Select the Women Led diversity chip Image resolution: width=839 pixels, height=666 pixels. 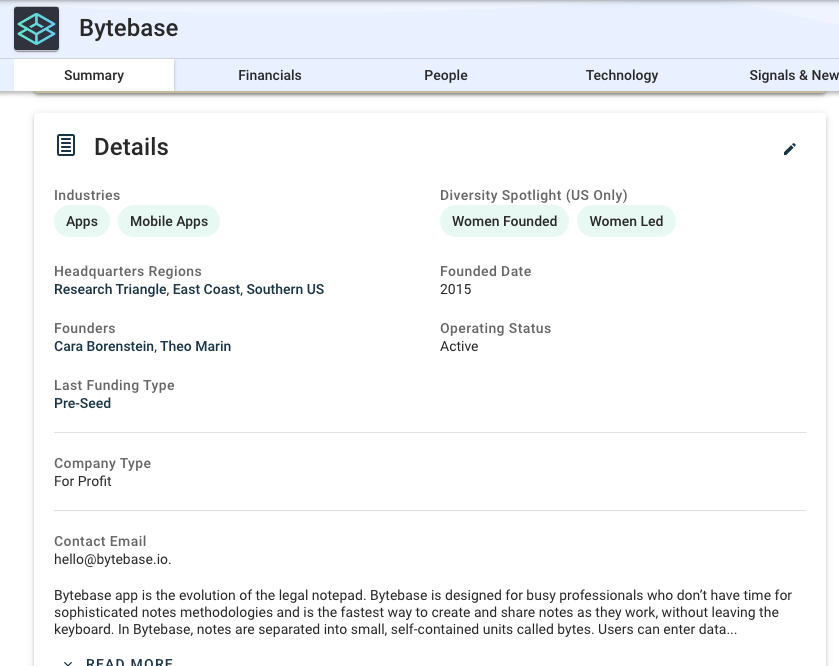[626, 221]
